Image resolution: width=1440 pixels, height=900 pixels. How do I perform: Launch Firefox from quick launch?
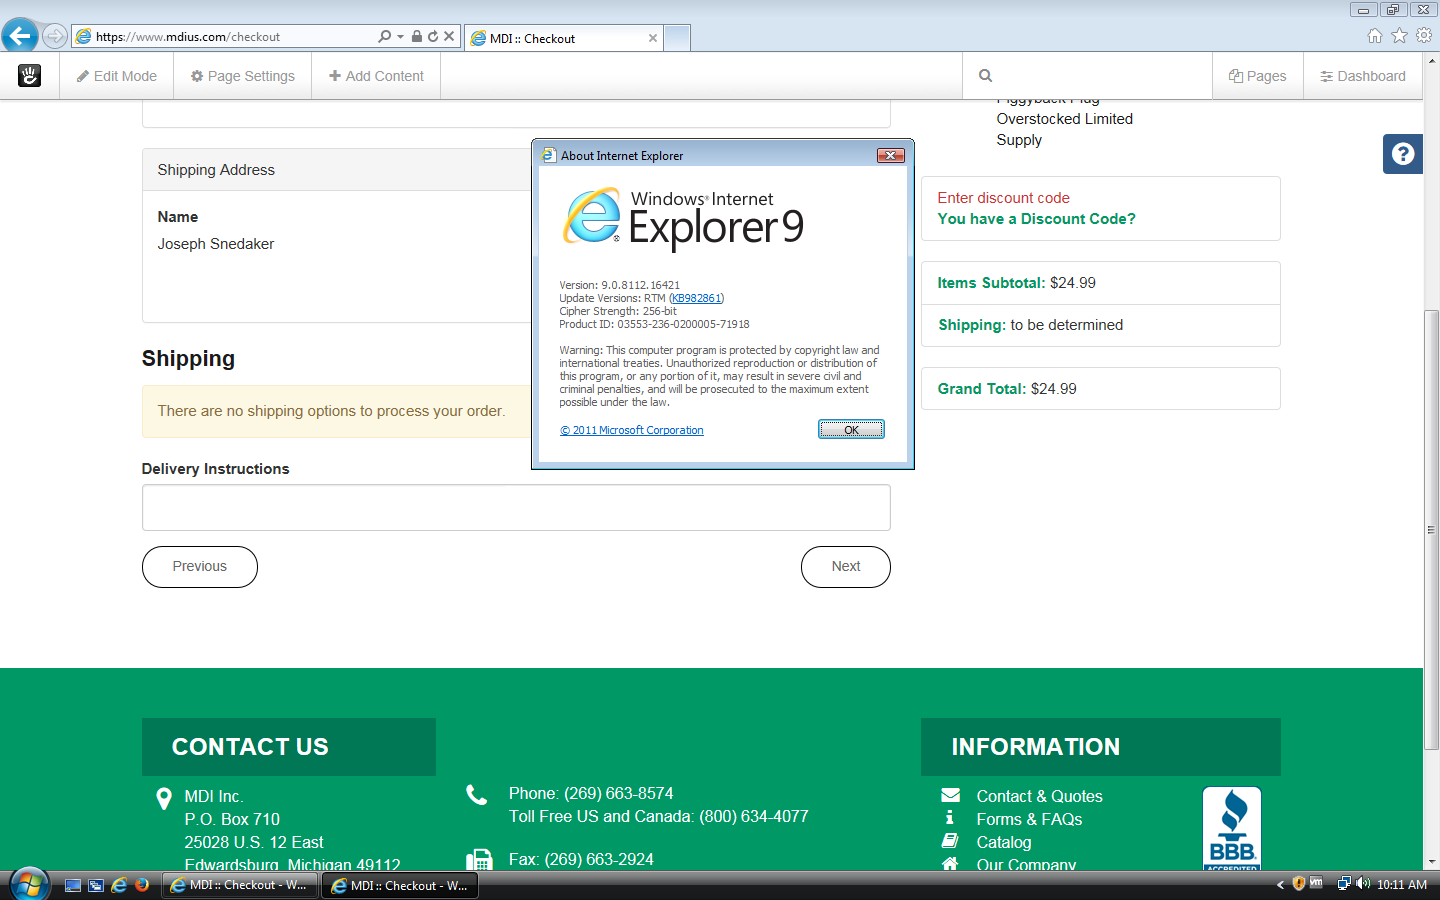[142, 885]
